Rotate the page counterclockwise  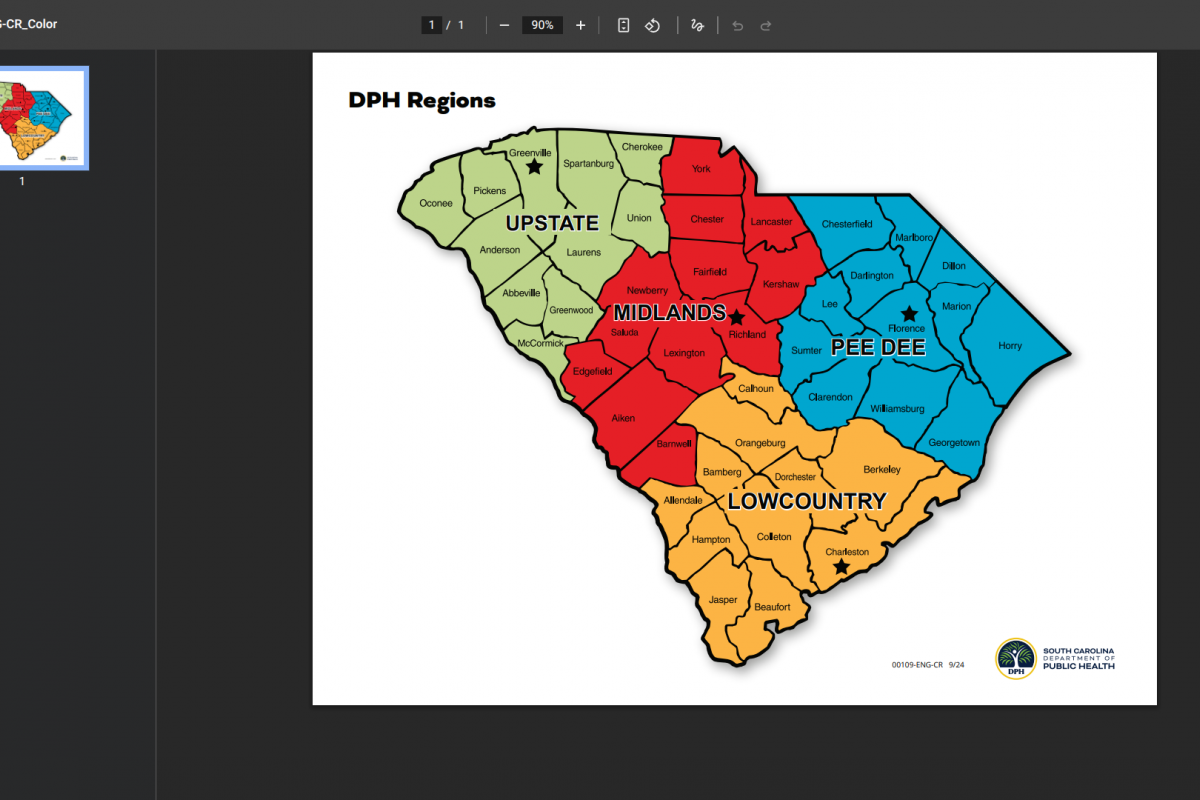[x=652, y=25]
